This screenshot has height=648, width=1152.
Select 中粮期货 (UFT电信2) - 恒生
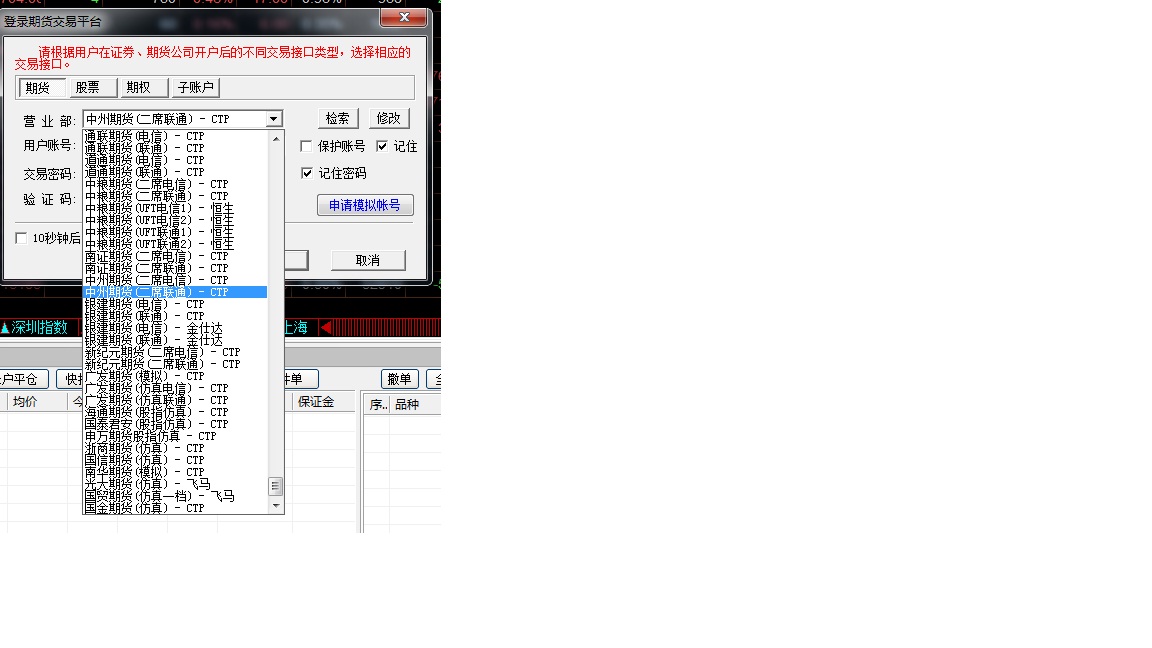(x=175, y=220)
